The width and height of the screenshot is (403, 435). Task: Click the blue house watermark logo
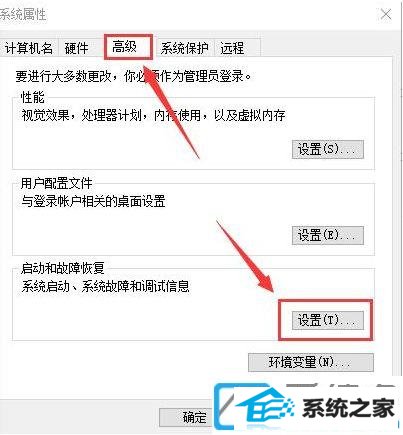[255, 407]
